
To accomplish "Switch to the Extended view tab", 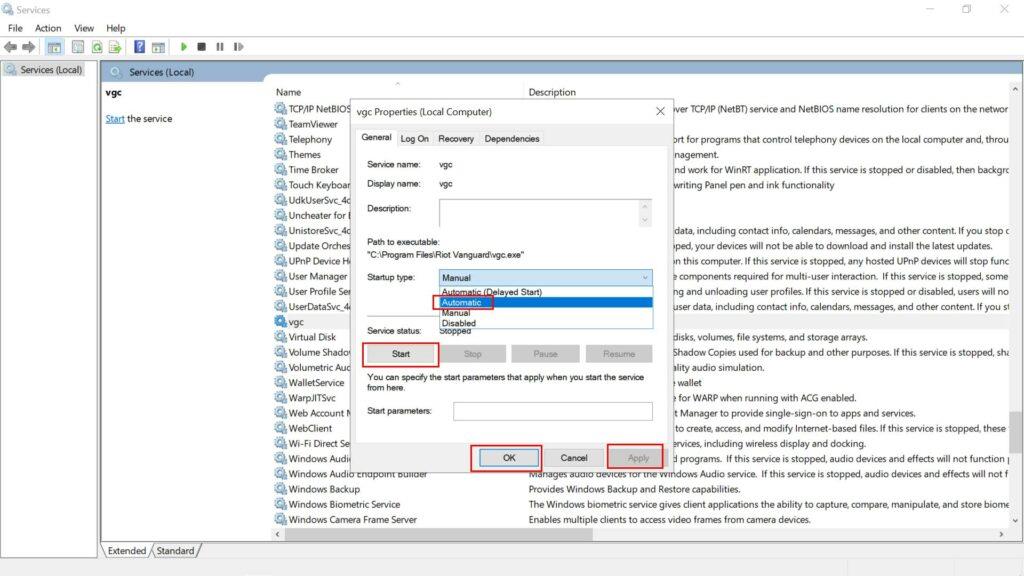I will coord(127,551).
